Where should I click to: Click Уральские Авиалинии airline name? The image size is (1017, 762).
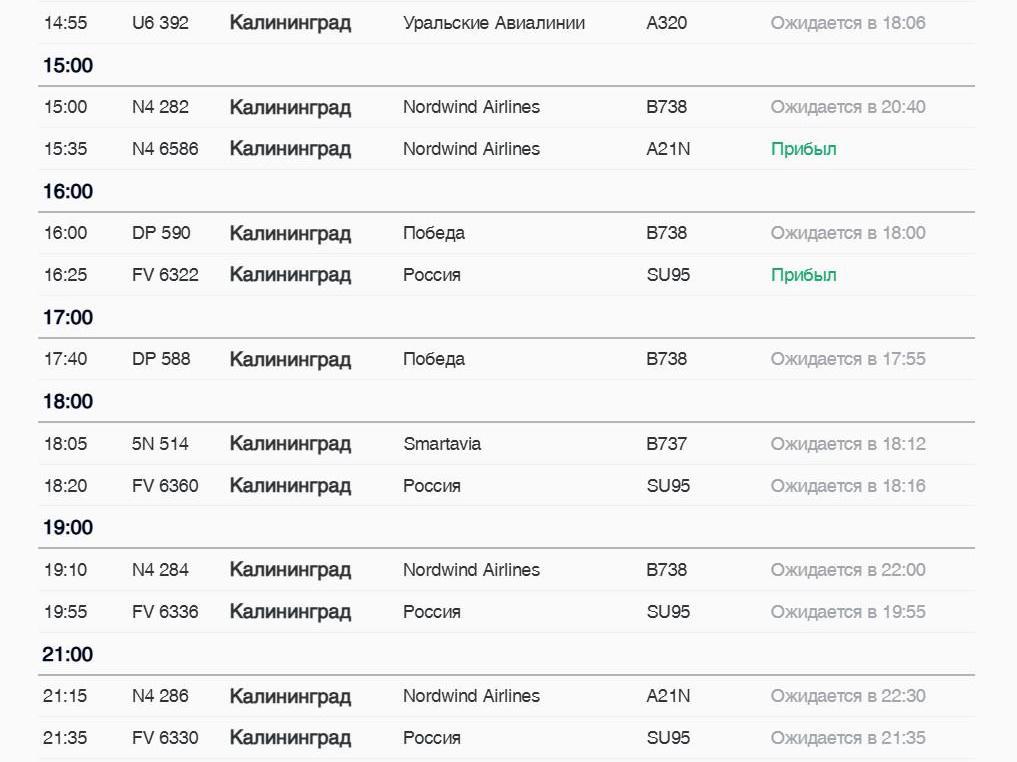494,23
